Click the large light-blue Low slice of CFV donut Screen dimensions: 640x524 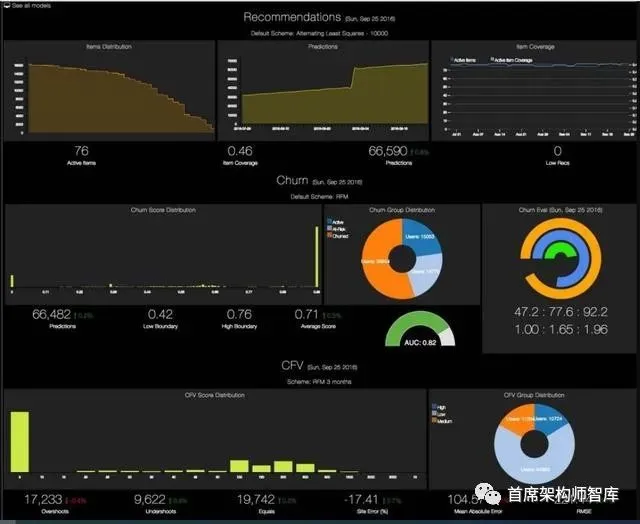click(x=536, y=469)
